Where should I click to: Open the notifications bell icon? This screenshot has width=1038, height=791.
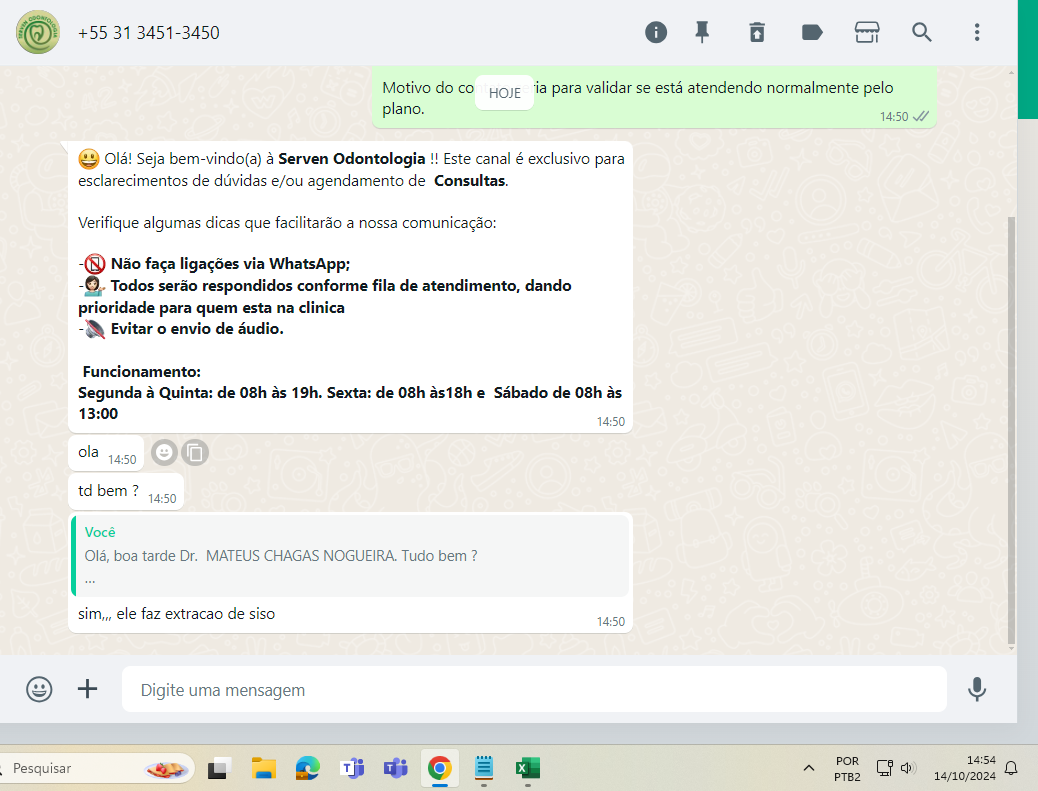[x=1011, y=768]
